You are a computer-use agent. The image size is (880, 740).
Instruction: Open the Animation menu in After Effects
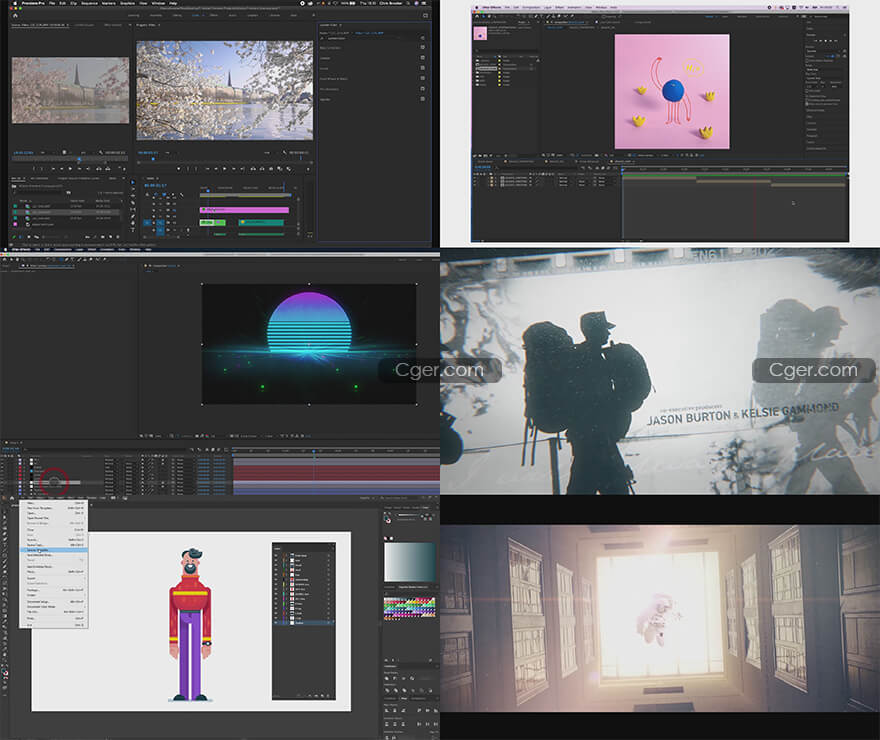(x=572, y=8)
